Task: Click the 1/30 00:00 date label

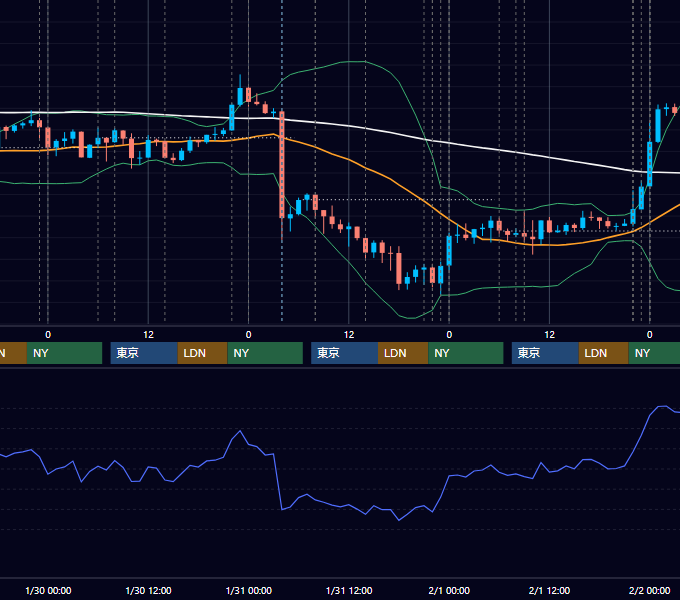Action: pyautogui.click(x=48, y=590)
